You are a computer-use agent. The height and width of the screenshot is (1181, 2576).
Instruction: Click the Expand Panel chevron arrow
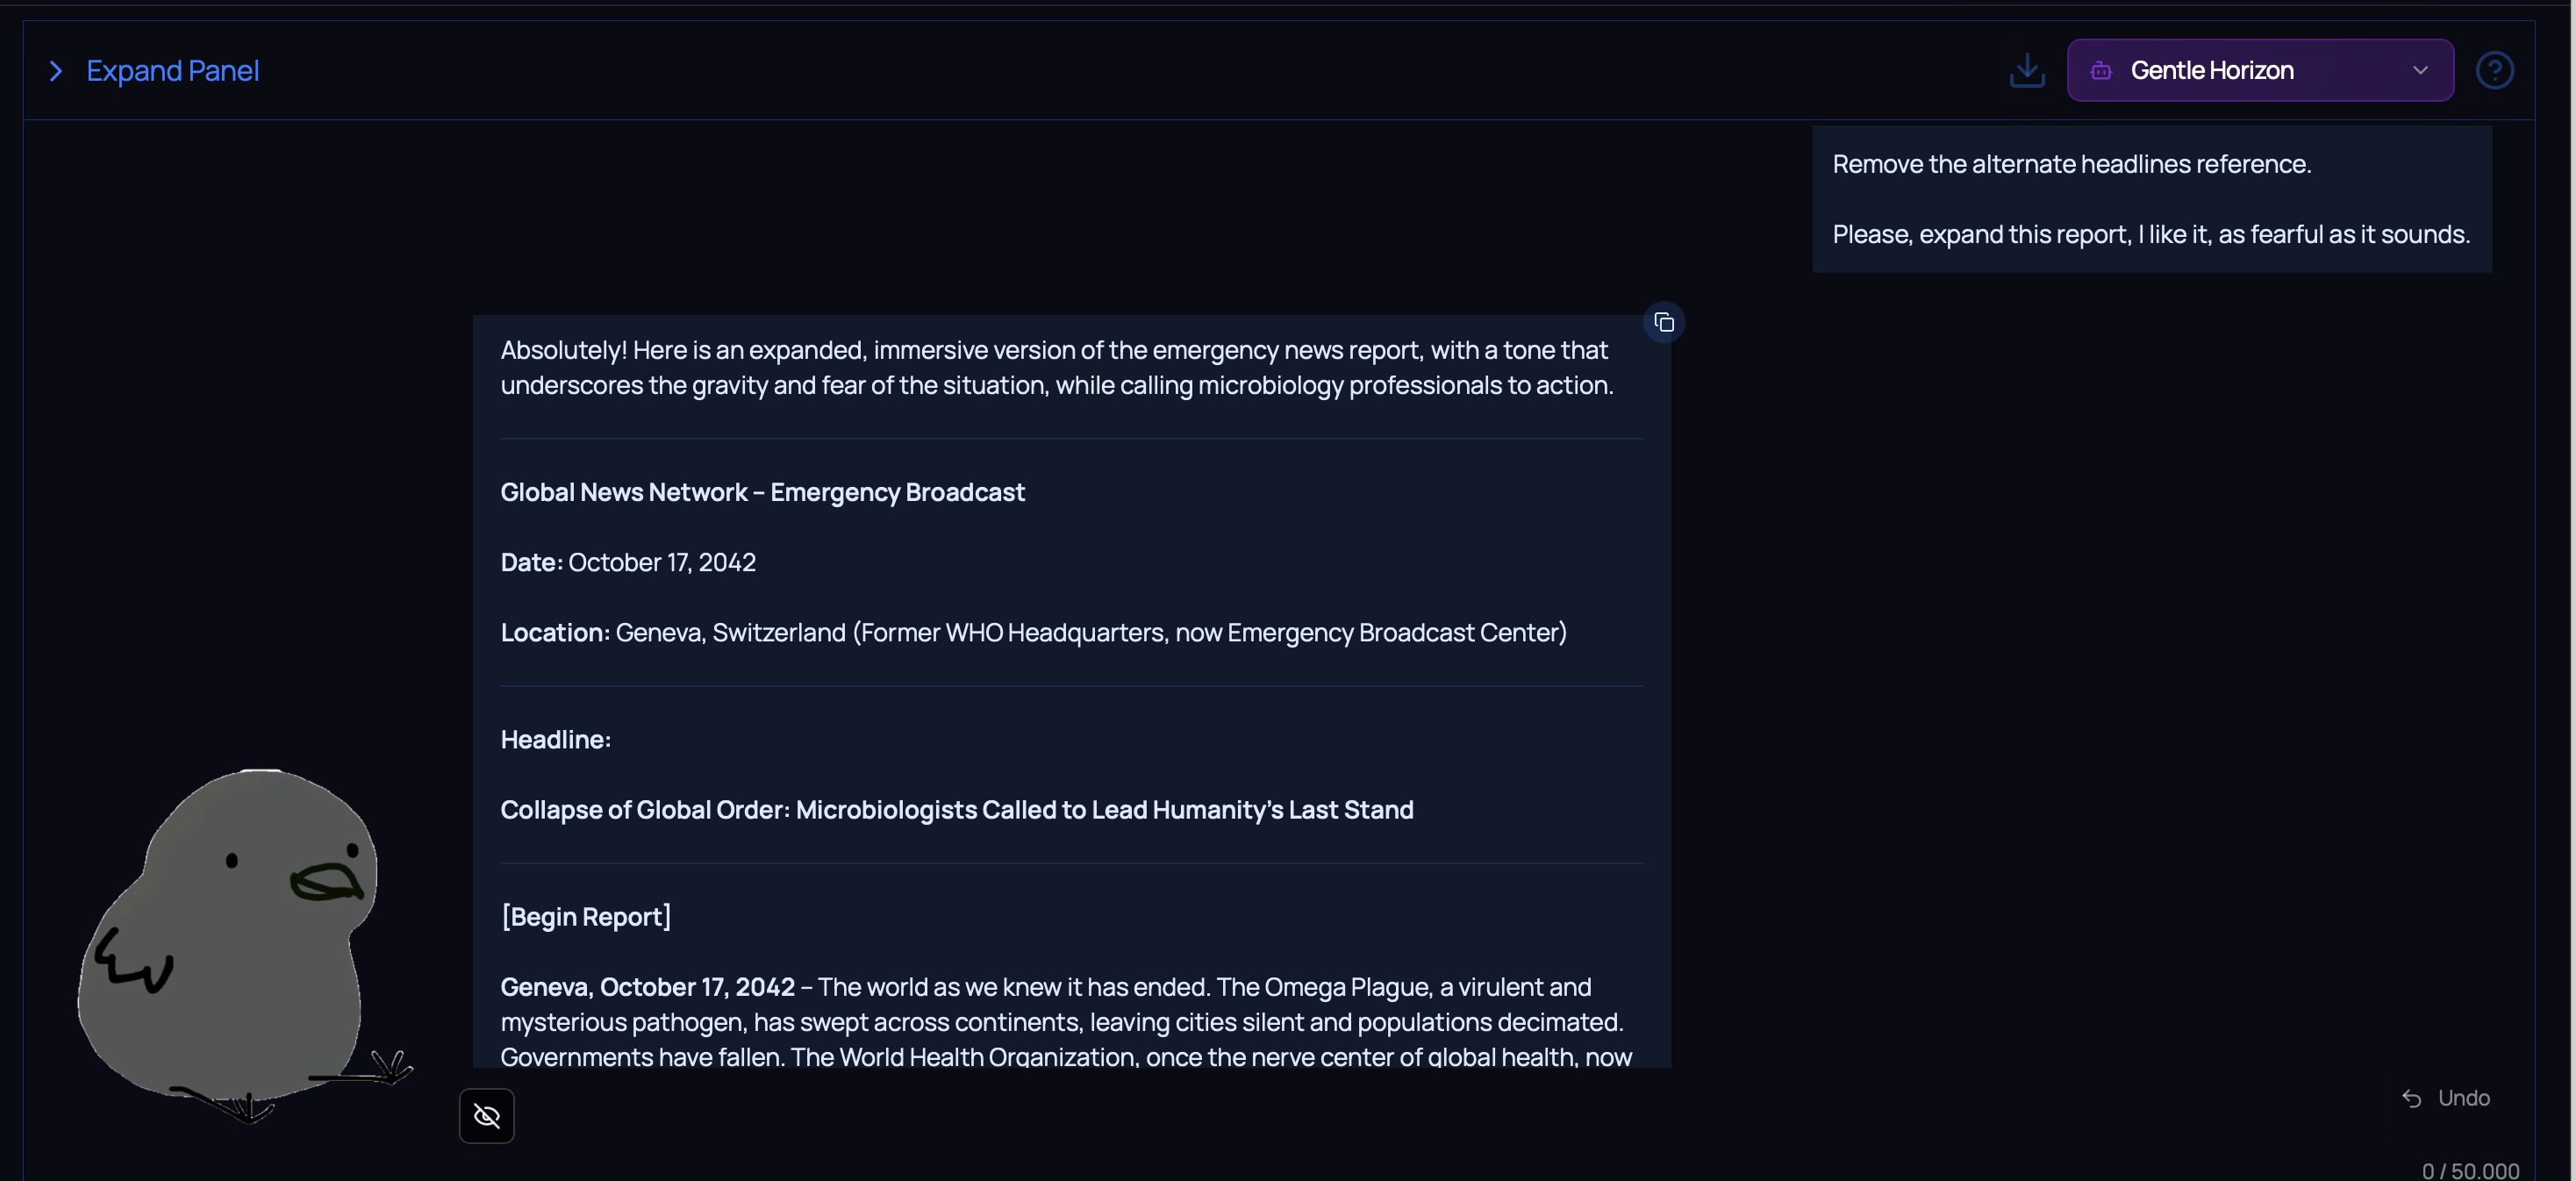[56, 71]
